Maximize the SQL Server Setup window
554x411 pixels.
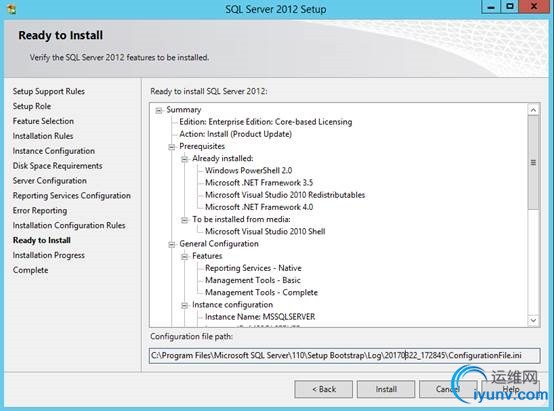[x=510, y=7]
